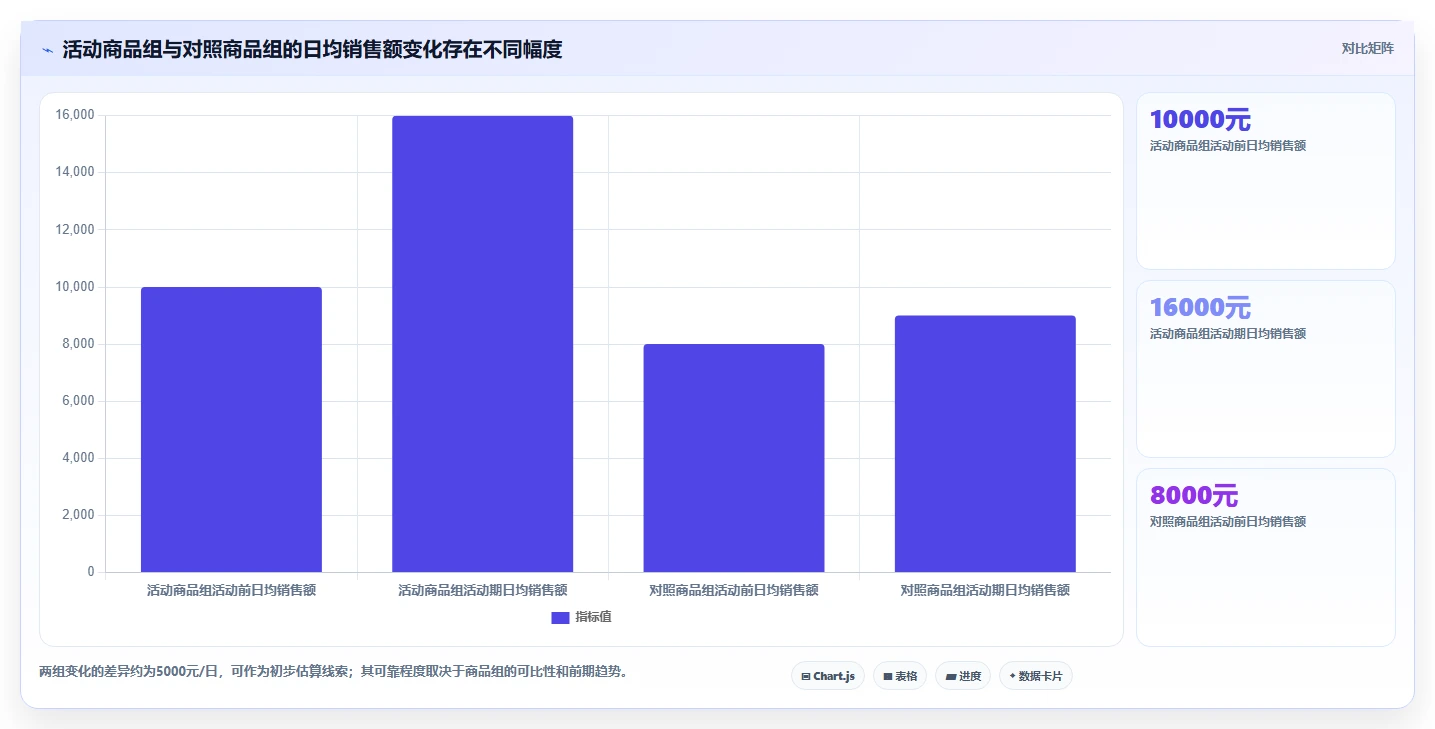Click the 16,000 y-axis tick label
Image resolution: width=1435 pixels, height=729 pixels.
[75, 115]
